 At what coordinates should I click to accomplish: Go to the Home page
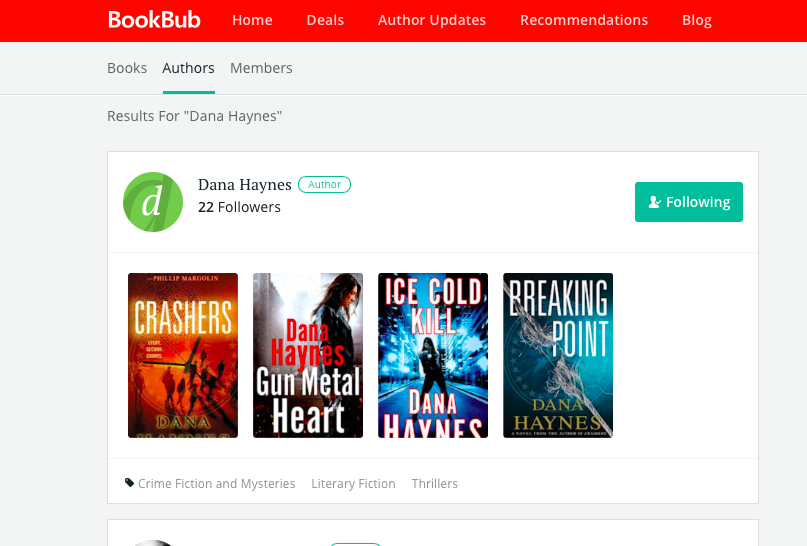coord(252,20)
